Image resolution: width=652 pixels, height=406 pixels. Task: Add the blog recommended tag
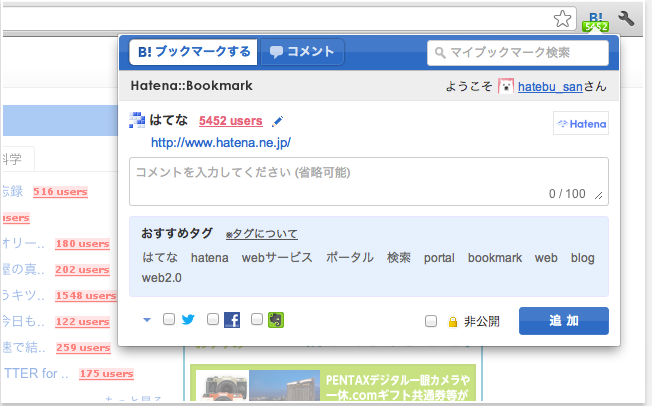583,258
